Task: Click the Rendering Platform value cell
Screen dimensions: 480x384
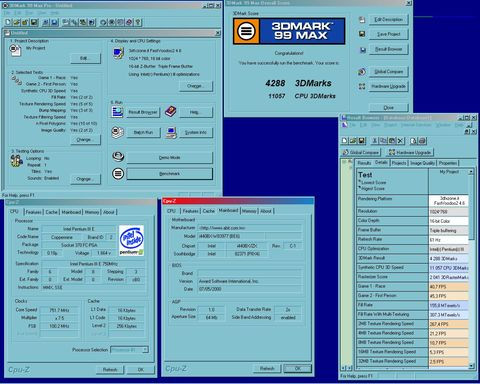Action: point(449,201)
